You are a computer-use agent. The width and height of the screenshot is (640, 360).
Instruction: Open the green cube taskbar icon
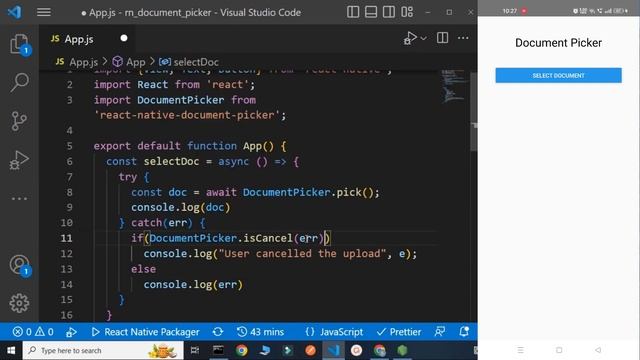point(402,351)
